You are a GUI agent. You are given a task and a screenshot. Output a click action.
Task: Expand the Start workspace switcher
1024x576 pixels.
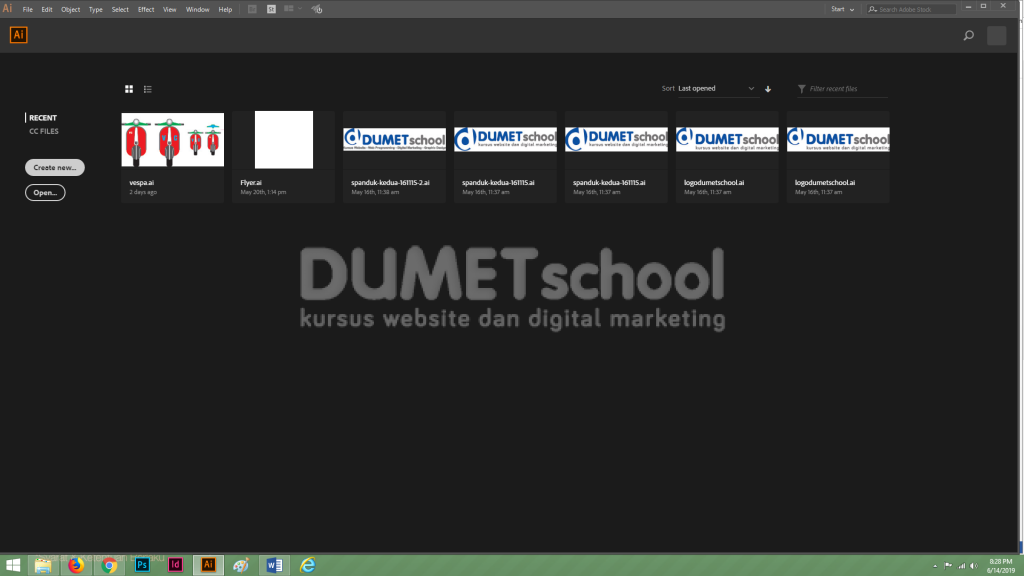(x=842, y=9)
